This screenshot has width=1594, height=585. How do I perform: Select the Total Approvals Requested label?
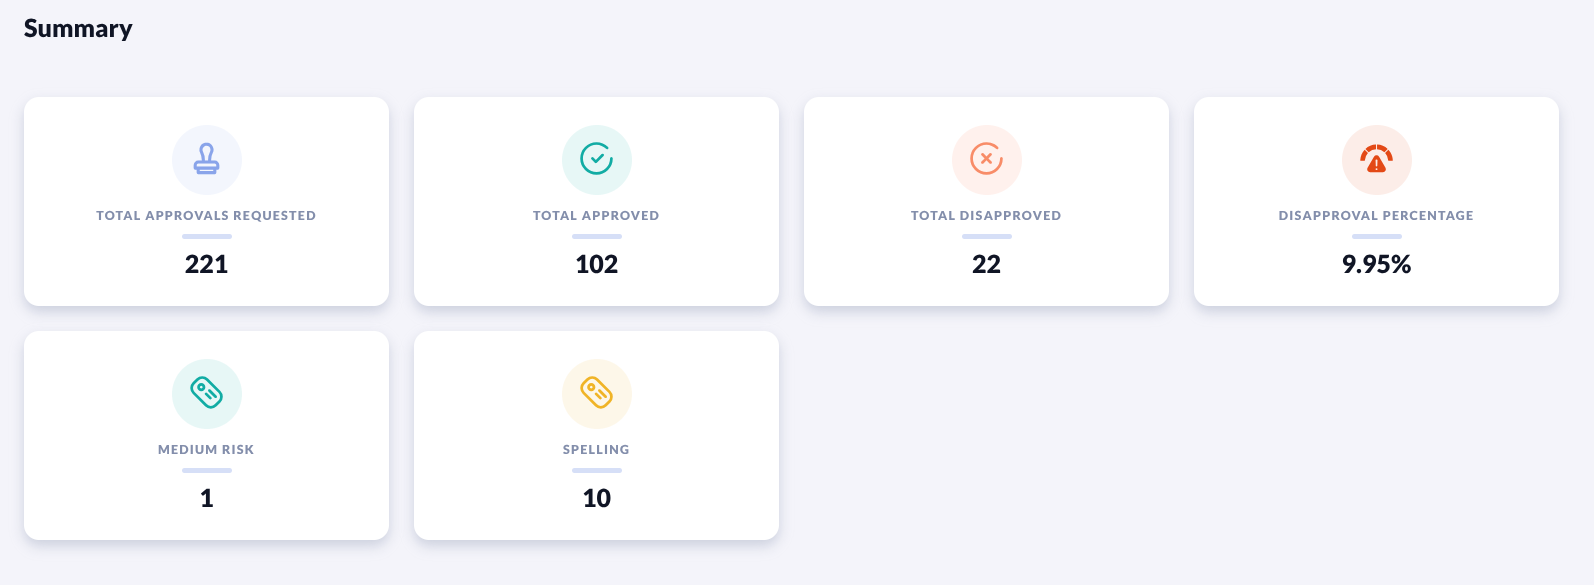point(206,216)
